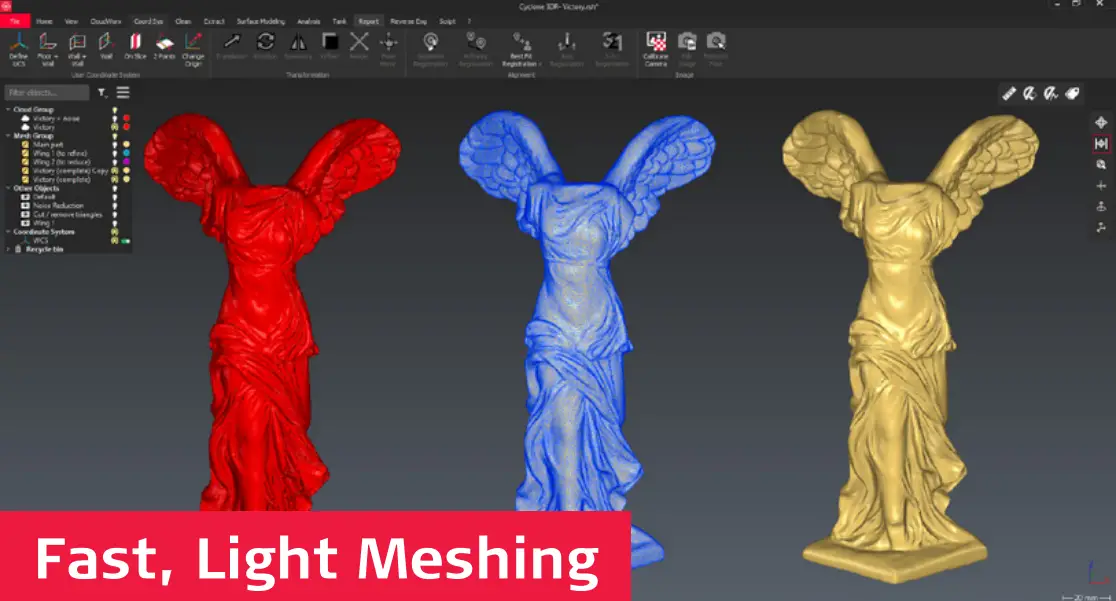Select the On Slice coordinate tool
The height and width of the screenshot is (601, 1116).
(135, 48)
